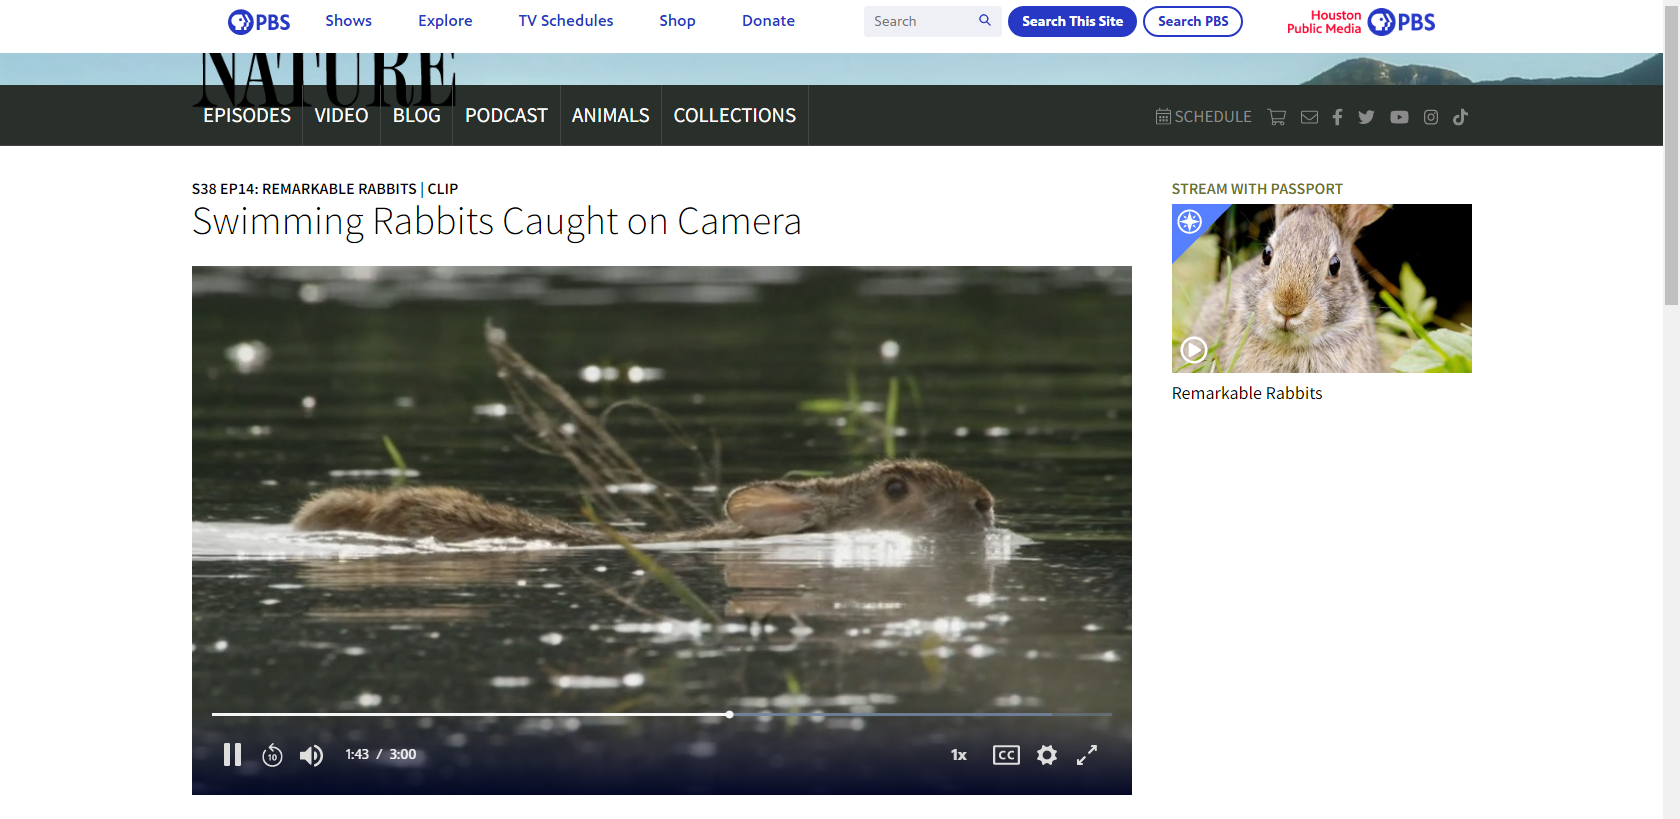Open the Shop link
The height and width of the screenshot is (819, 1680).
(677, 21)
